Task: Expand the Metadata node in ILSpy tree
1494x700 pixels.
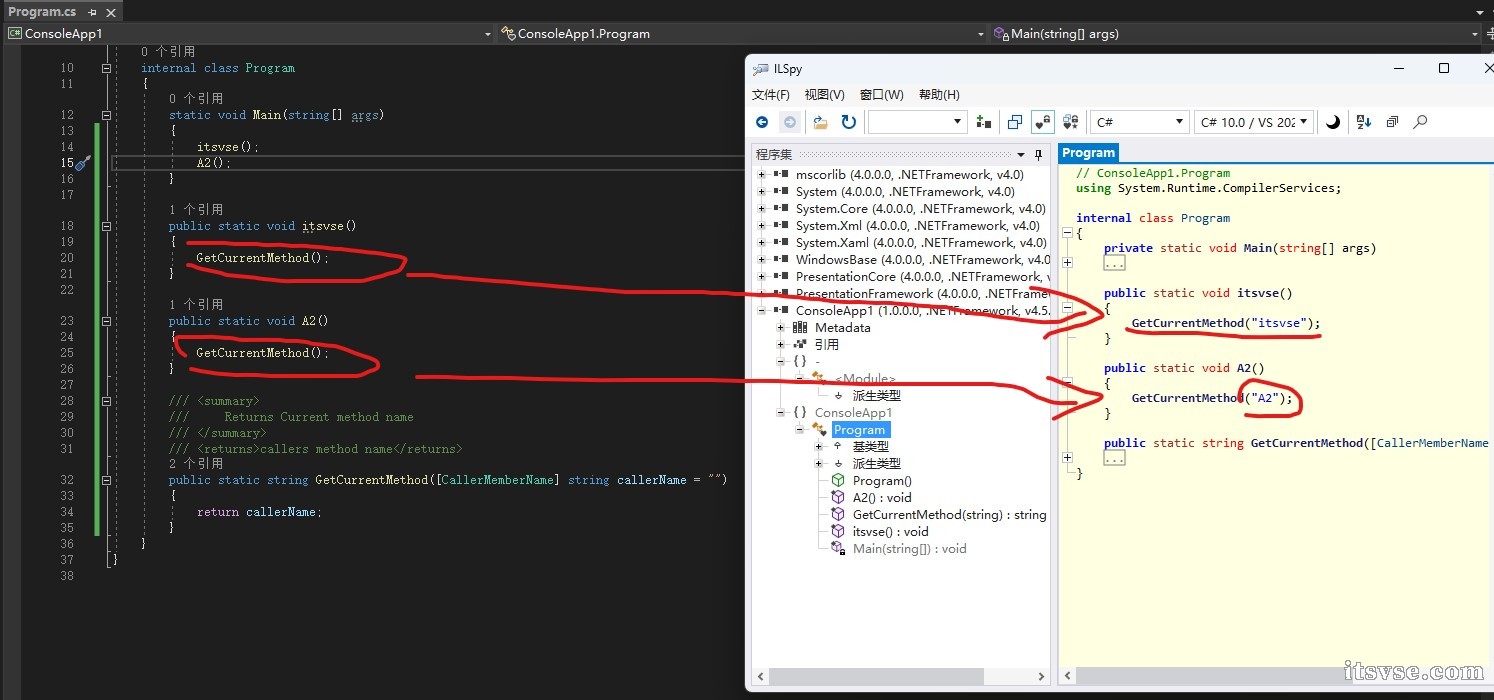Action: pyautogui.click(x=781, y=328)
